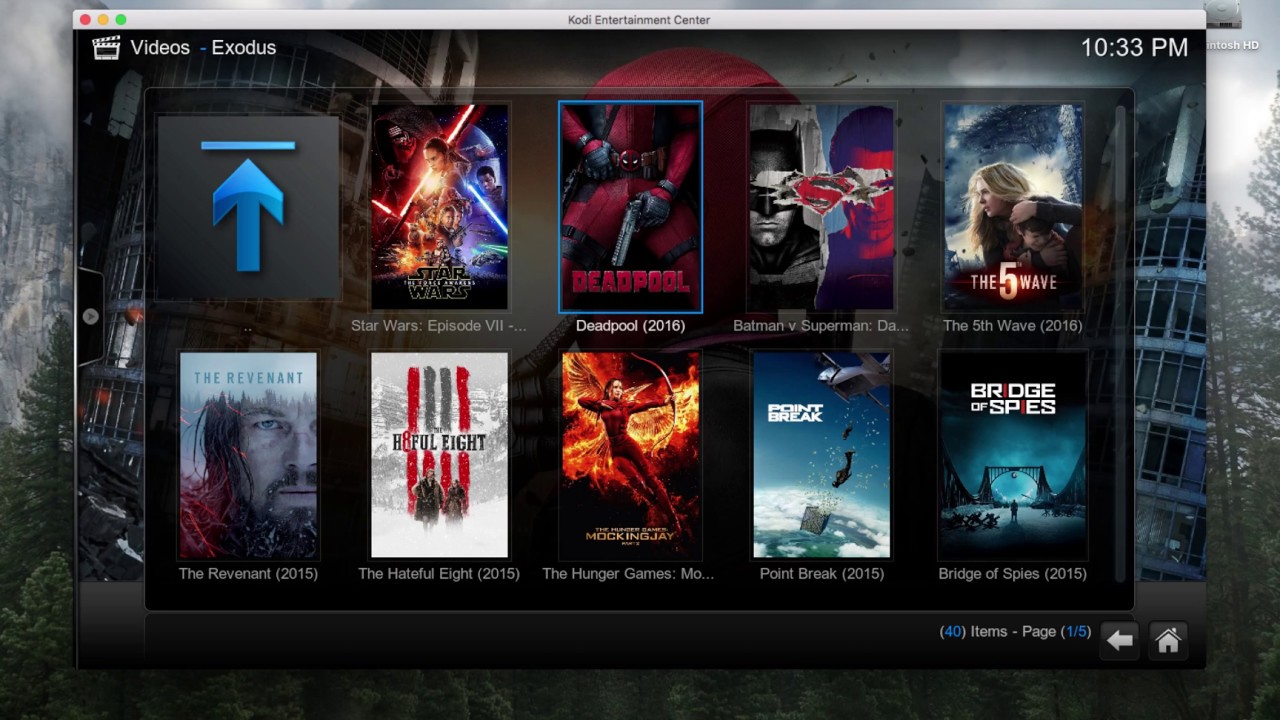The height and width of the screenshot is (720, 1280).
Task: Select the Deadpool movie poster
Action: (630, 207)
